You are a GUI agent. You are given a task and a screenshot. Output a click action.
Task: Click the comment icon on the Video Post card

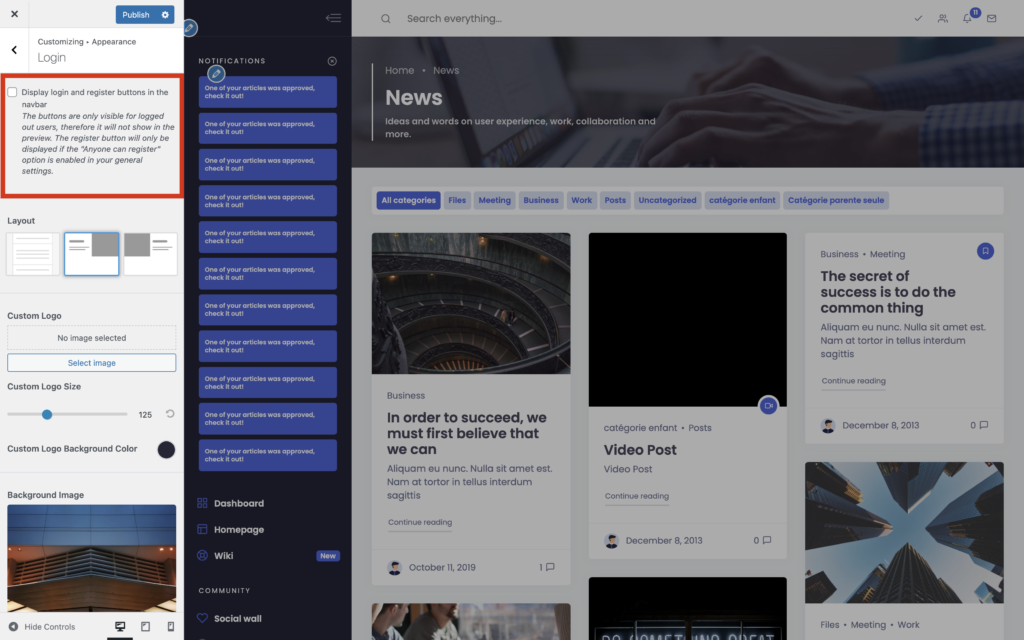(767, 540)
